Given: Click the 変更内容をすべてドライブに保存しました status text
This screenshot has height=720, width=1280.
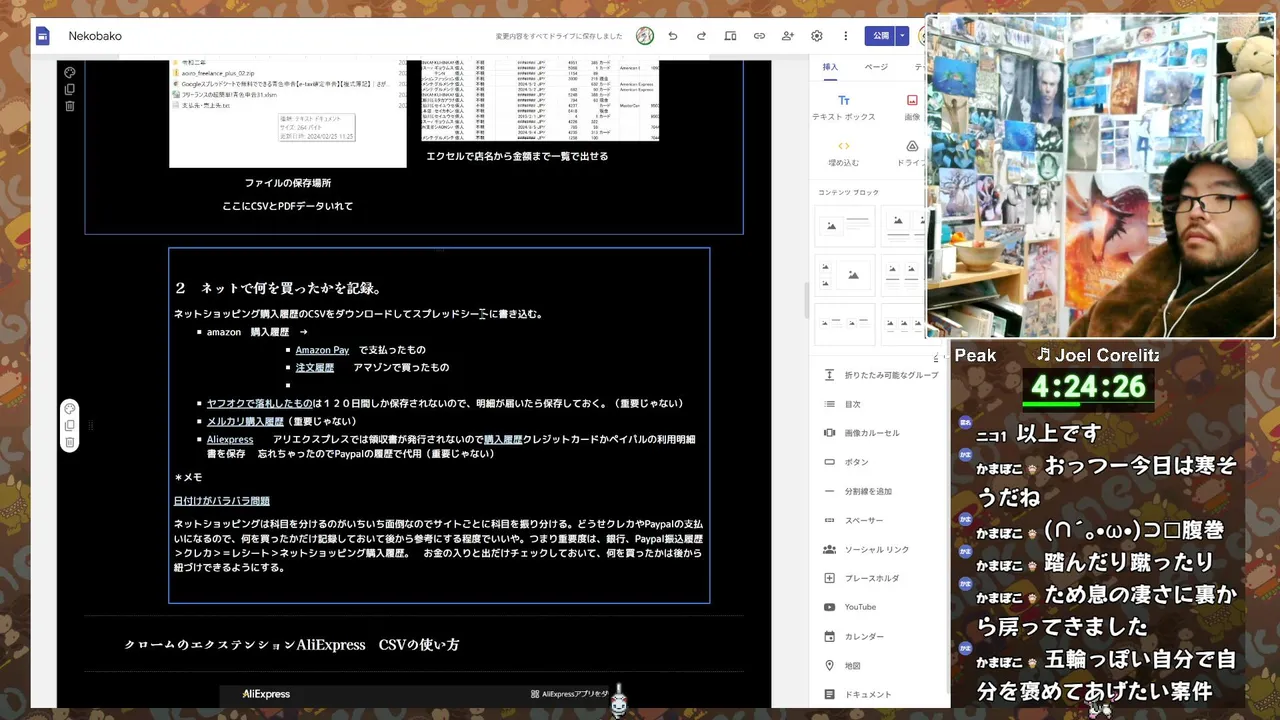Looking at the screenshot, I should tap(559, 36).
